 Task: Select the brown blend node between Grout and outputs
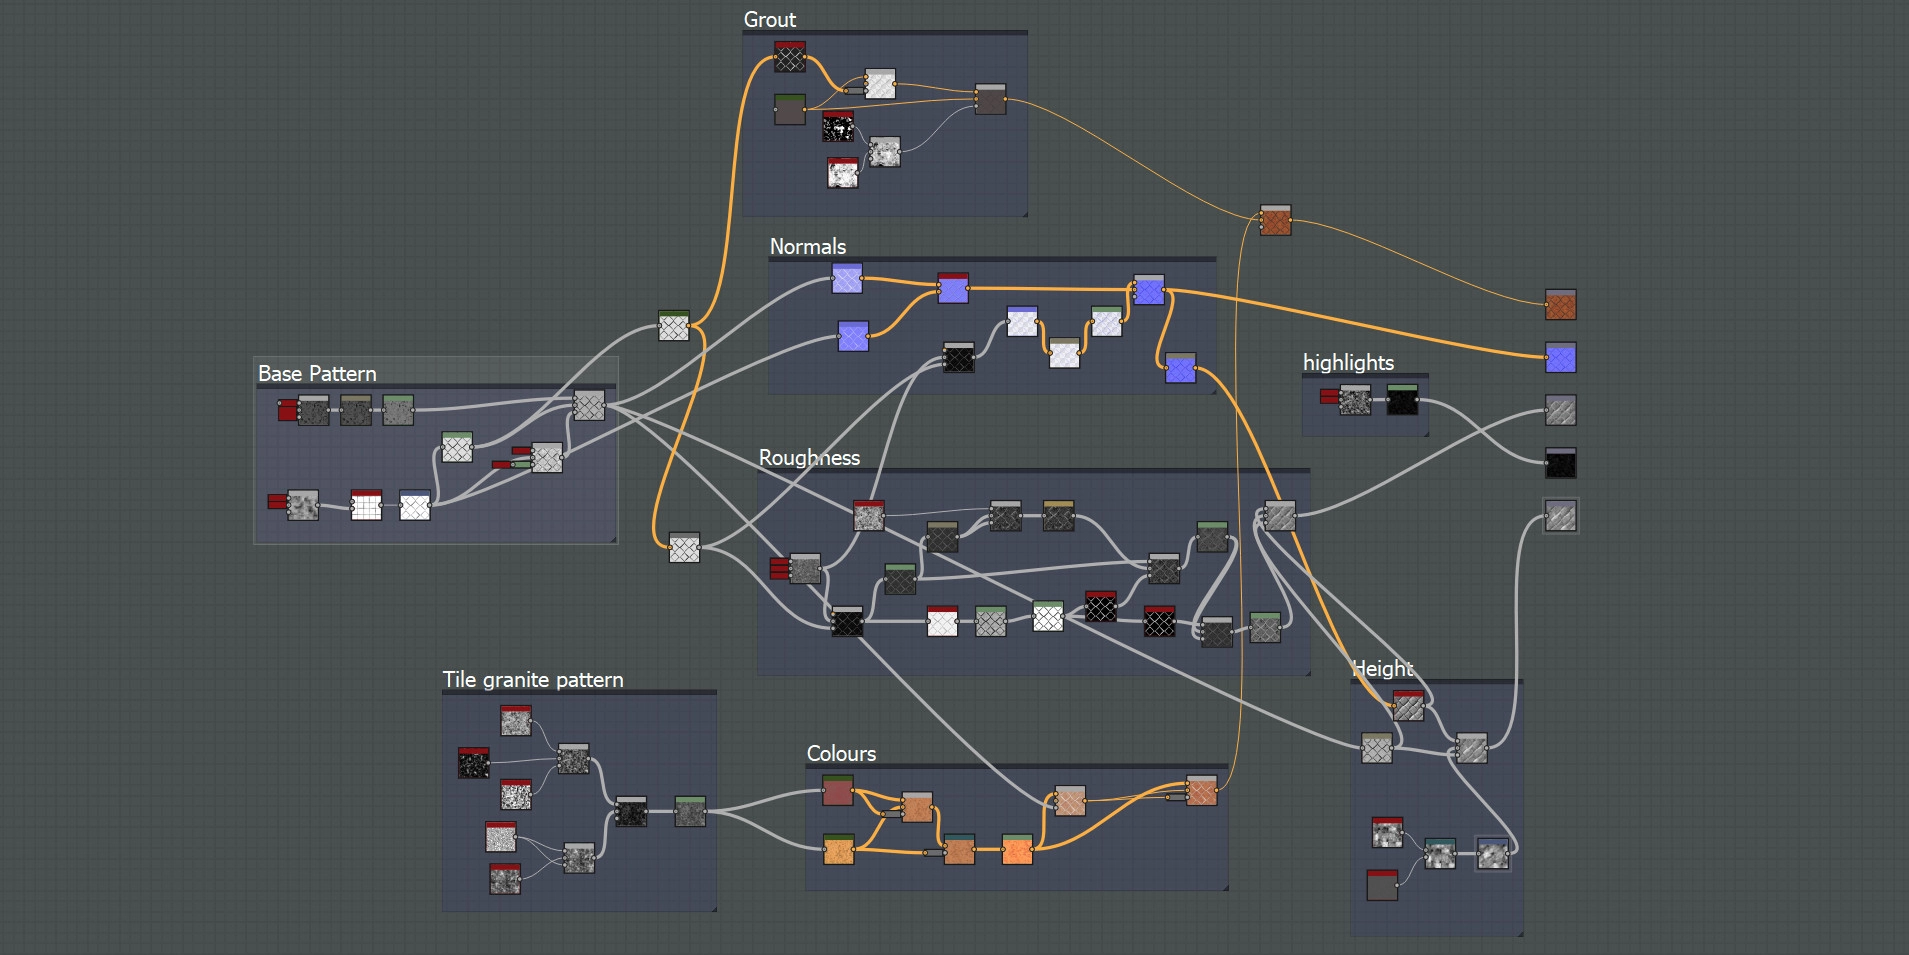point(1275,220)
